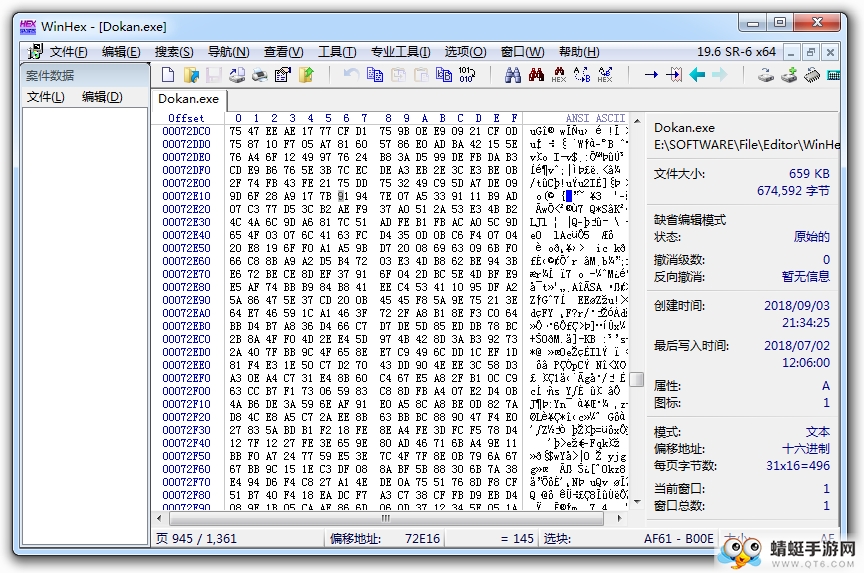Click the Go to line arrow-to-bar icon

(x=674, y=74)
